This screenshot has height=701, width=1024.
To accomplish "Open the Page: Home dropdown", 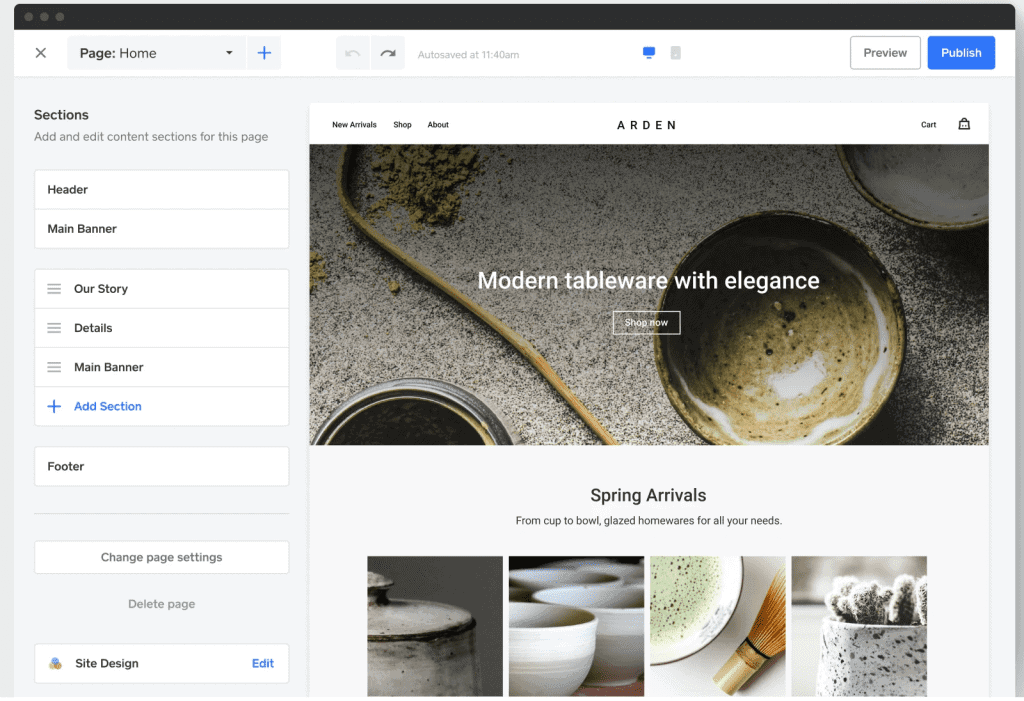I will click(140, 52).
